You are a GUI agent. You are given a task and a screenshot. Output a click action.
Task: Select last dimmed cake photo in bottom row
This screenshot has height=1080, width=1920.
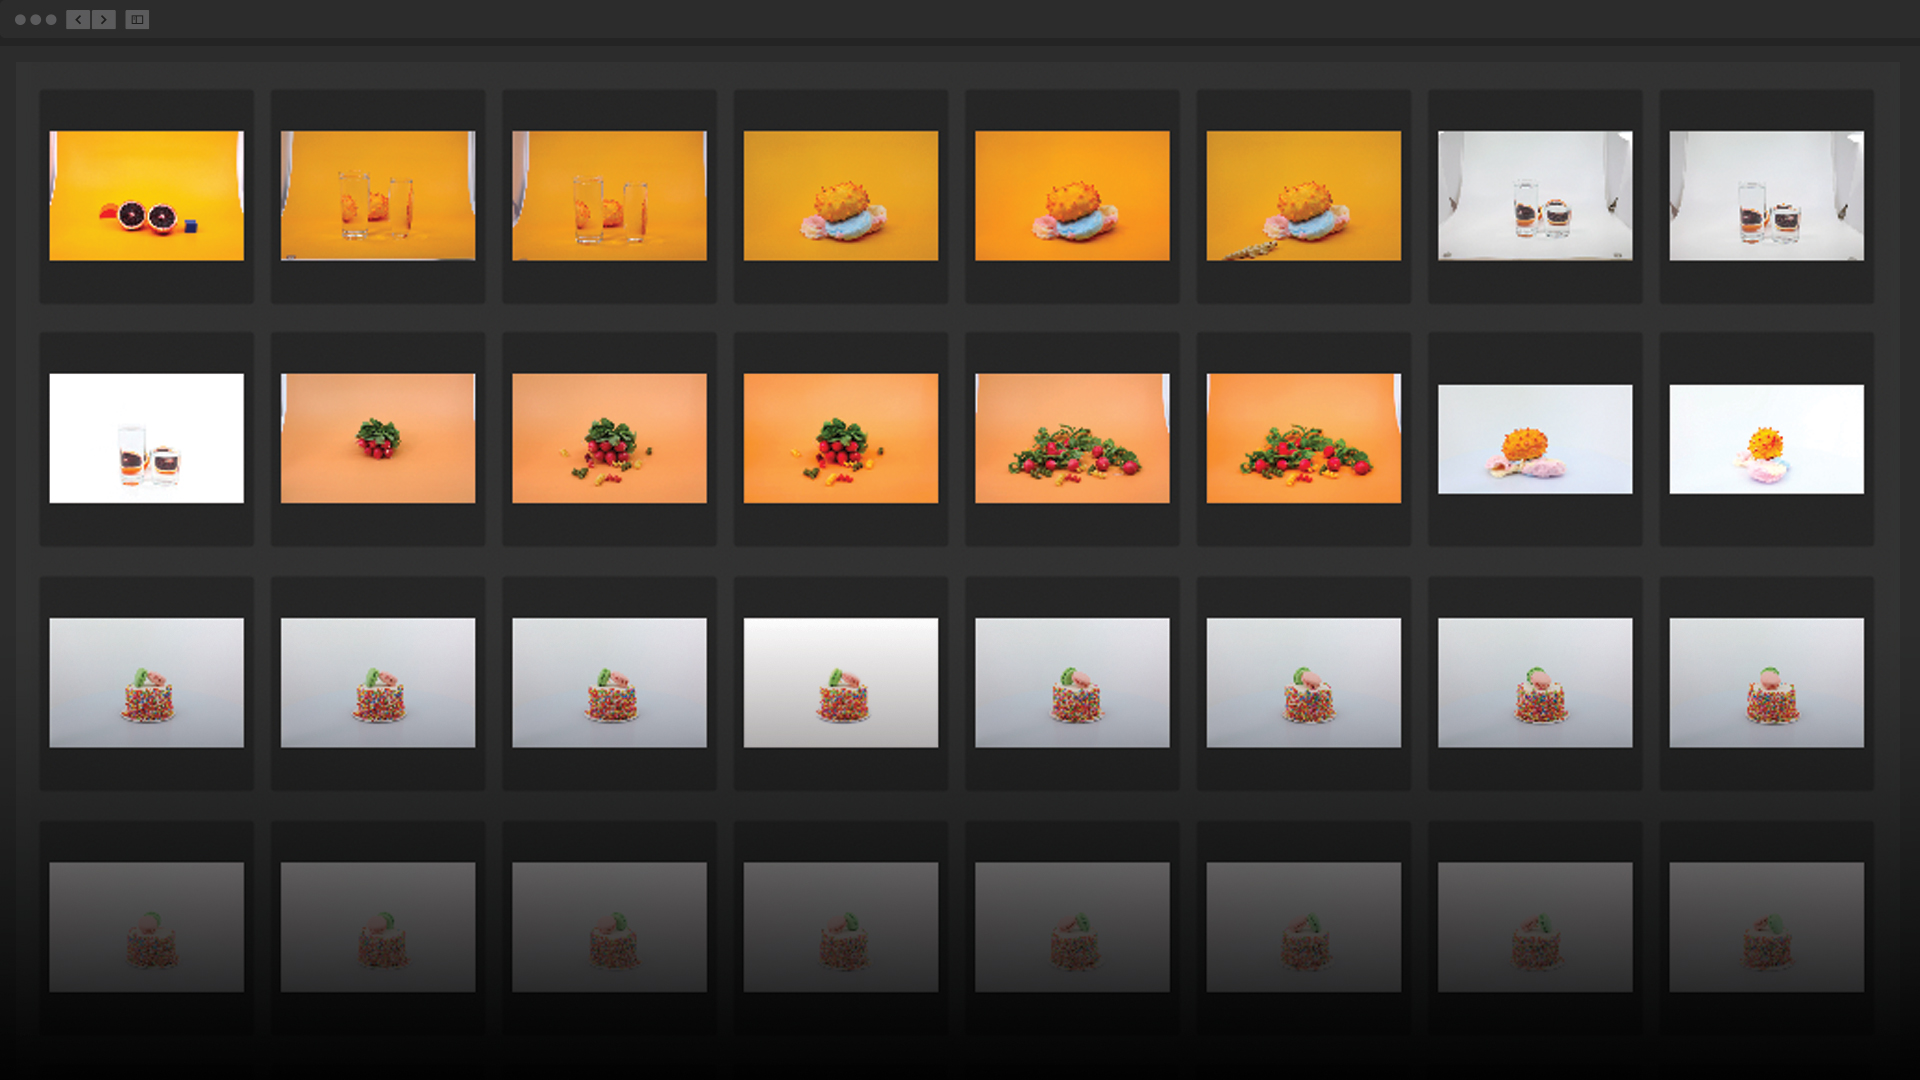1766,927
